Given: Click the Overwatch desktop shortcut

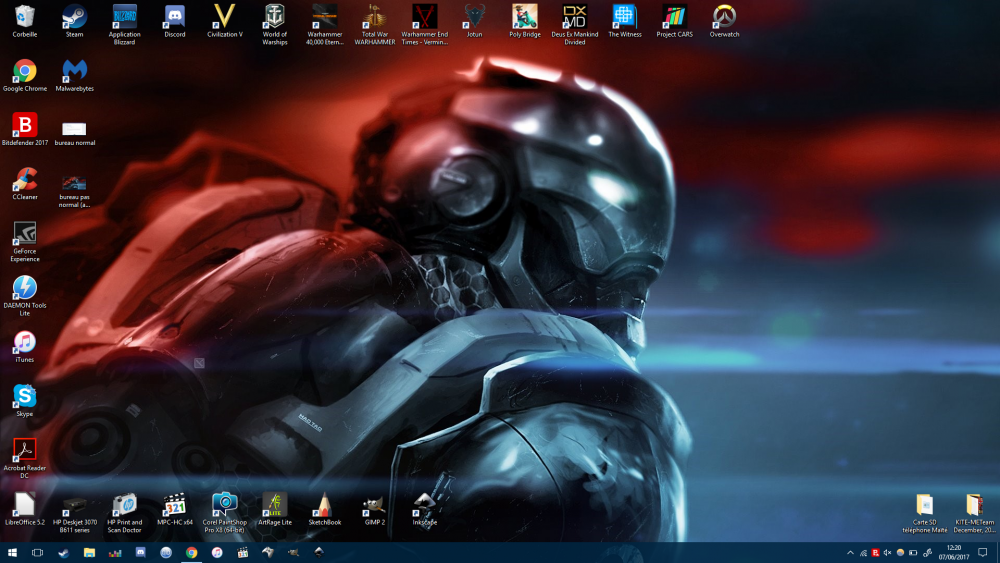Looking at the screenshot, I should [x=724, y=17].
